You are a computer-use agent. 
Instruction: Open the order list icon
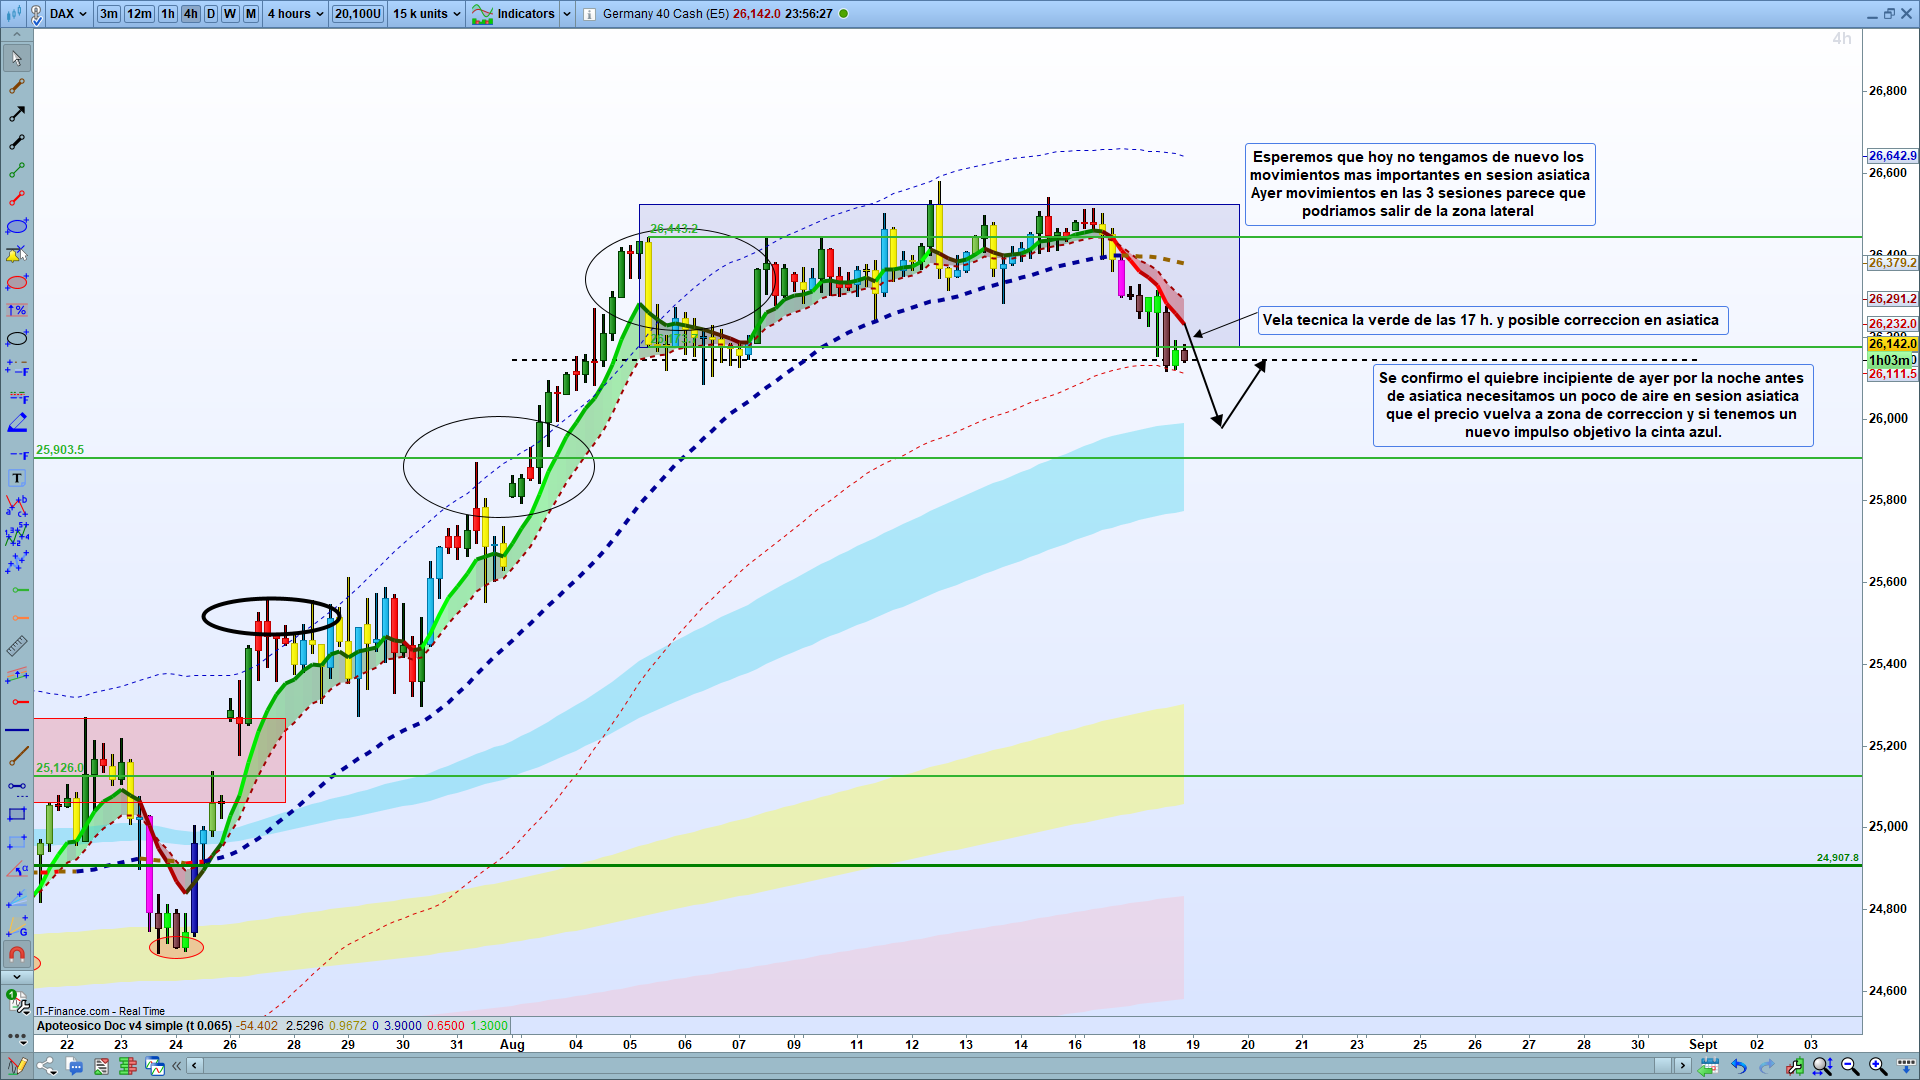[101, 1066]
